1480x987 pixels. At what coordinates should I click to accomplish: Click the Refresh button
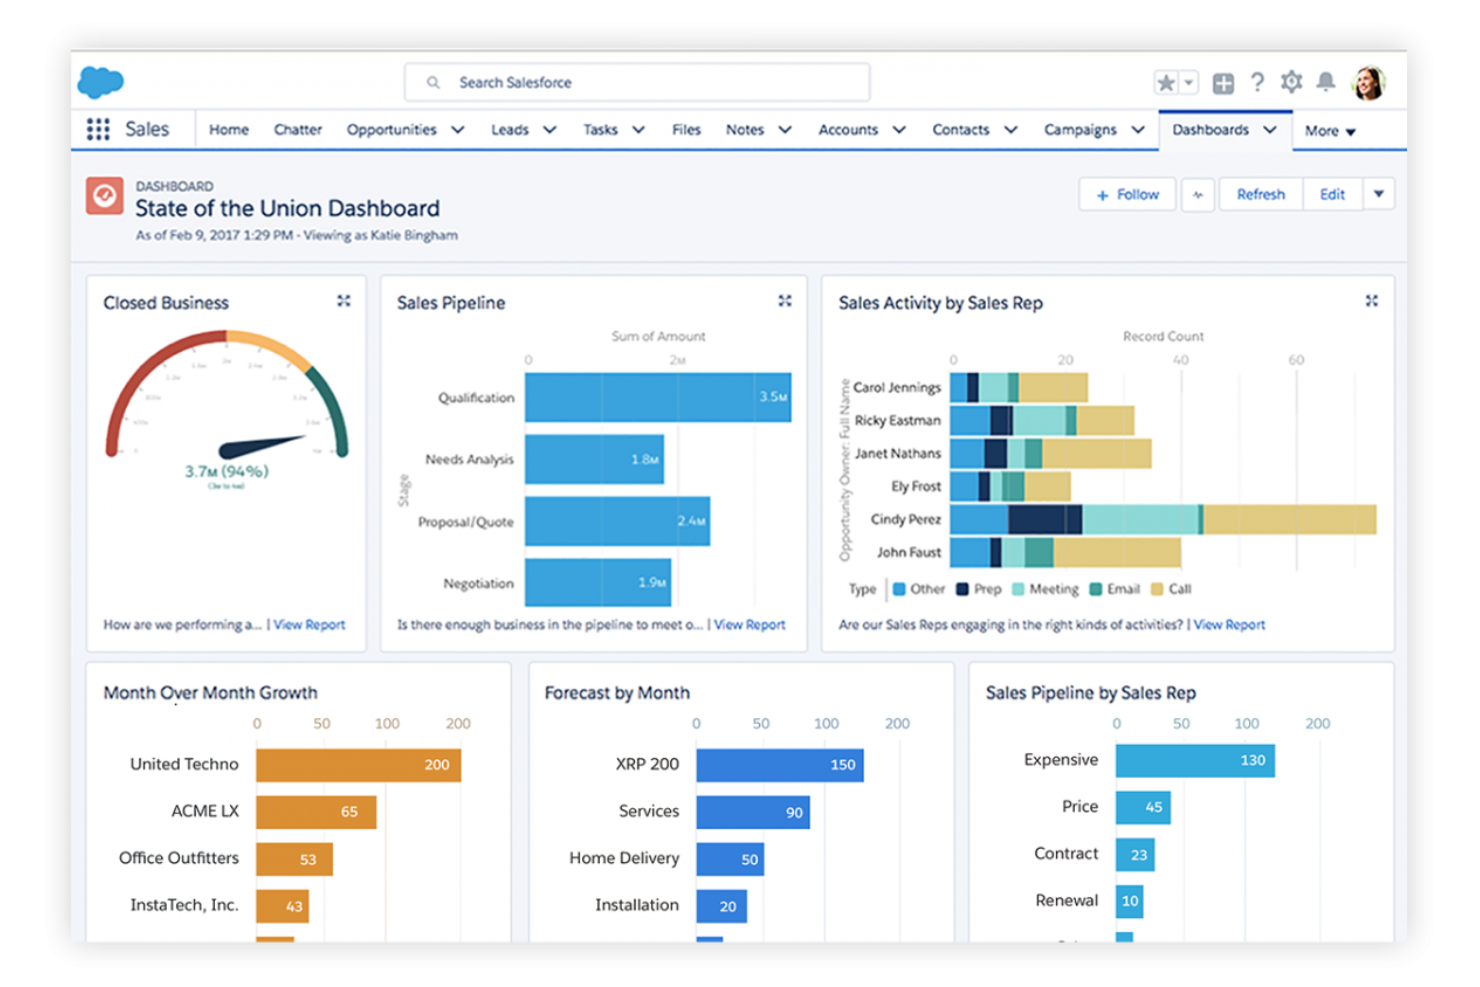pos(1261,194)
